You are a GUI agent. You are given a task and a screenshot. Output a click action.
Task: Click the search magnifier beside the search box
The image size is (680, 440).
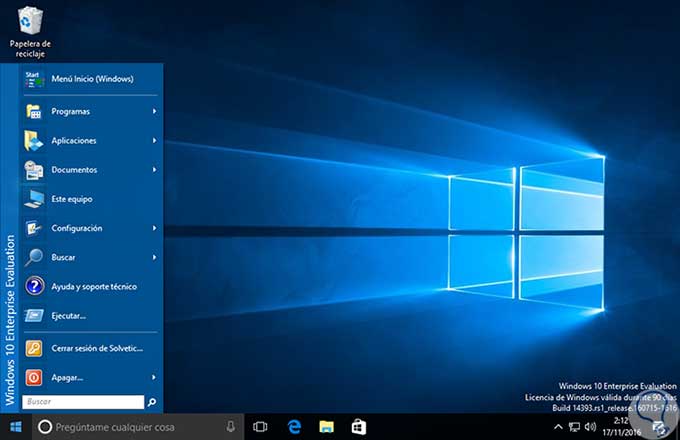click(152, 402)
